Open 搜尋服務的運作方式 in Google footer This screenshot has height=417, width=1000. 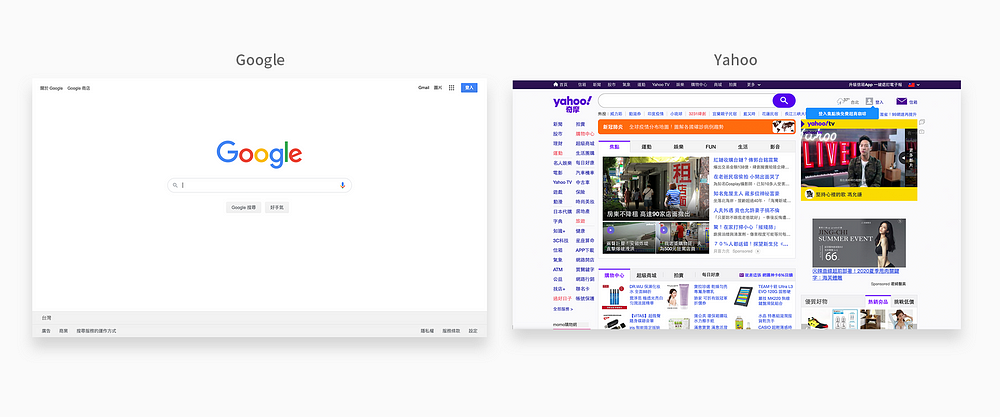click(96, 331)
